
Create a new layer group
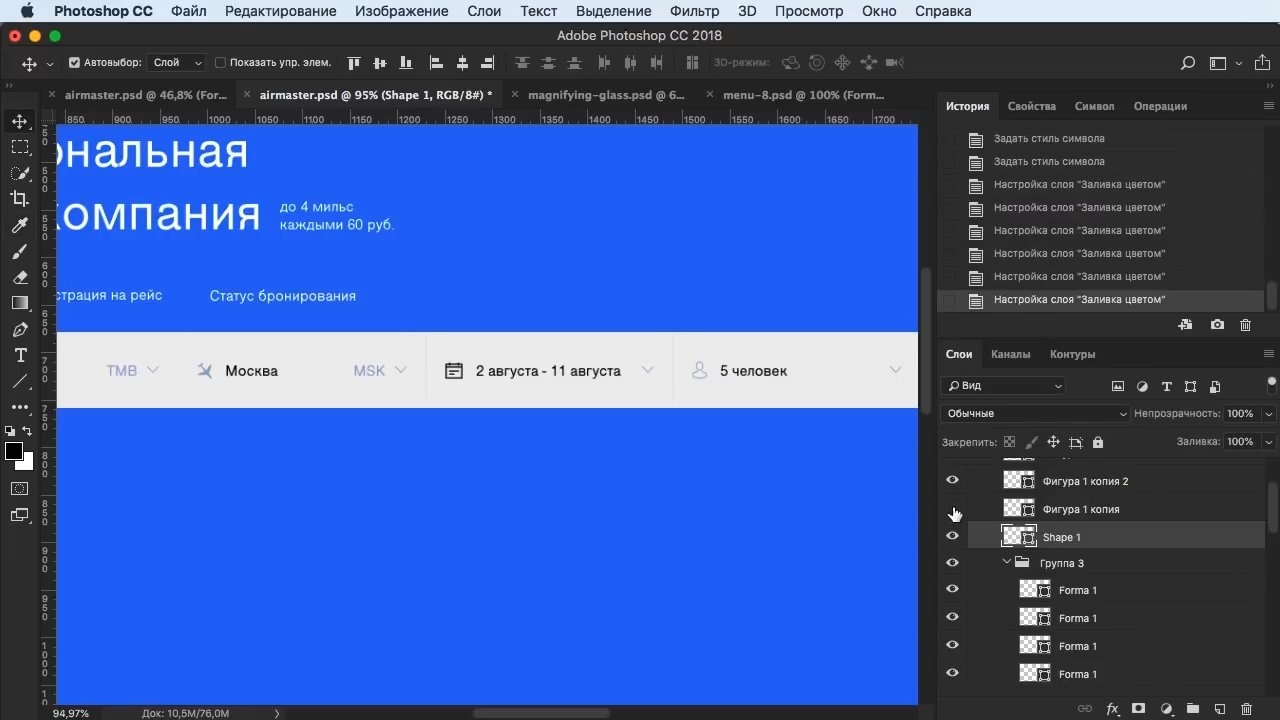coord(1193,709)
